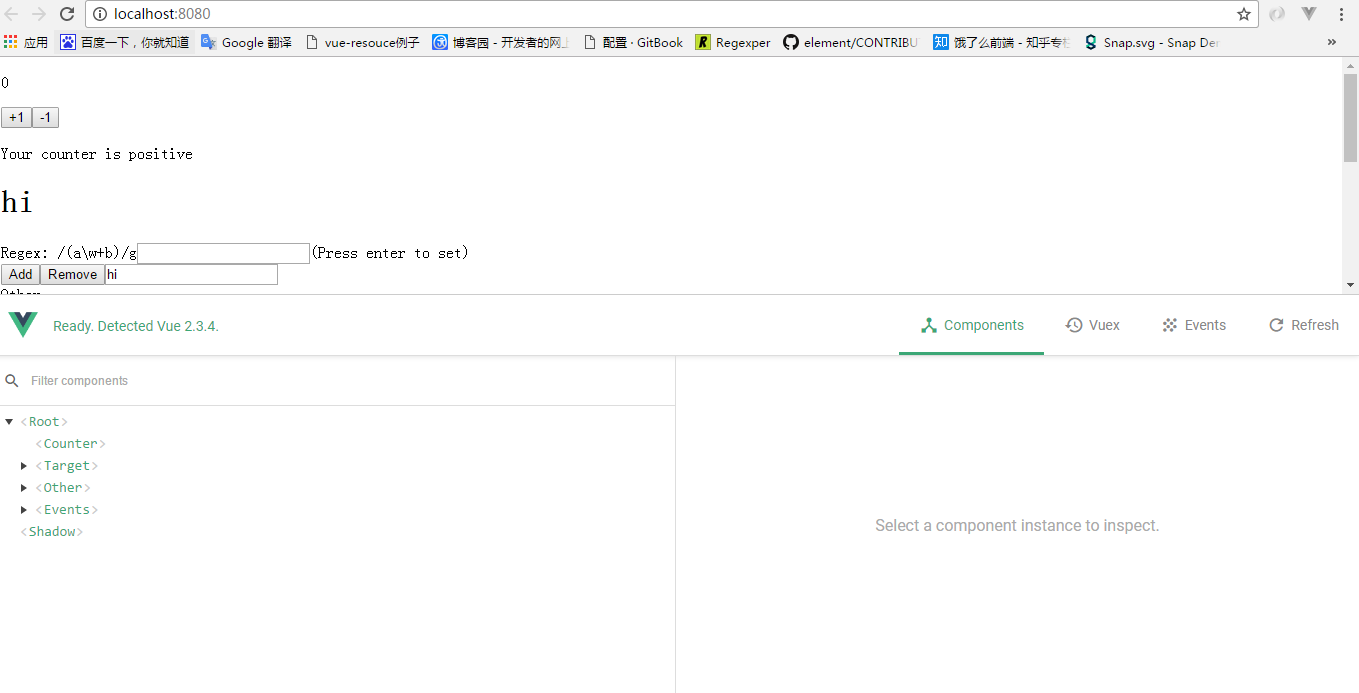
Task: Open the vue-resouce example bookmark
Action: (363, 42)
